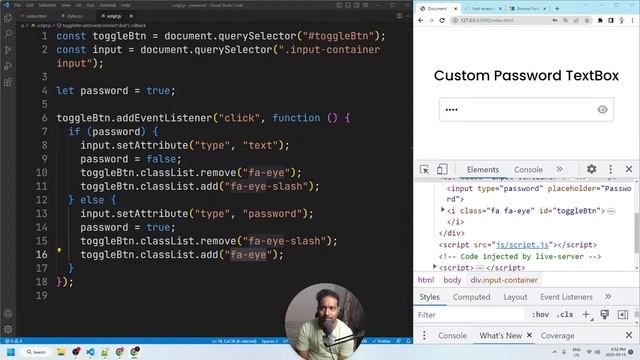Open the Elements tab in DevTools

pos(483,169)
